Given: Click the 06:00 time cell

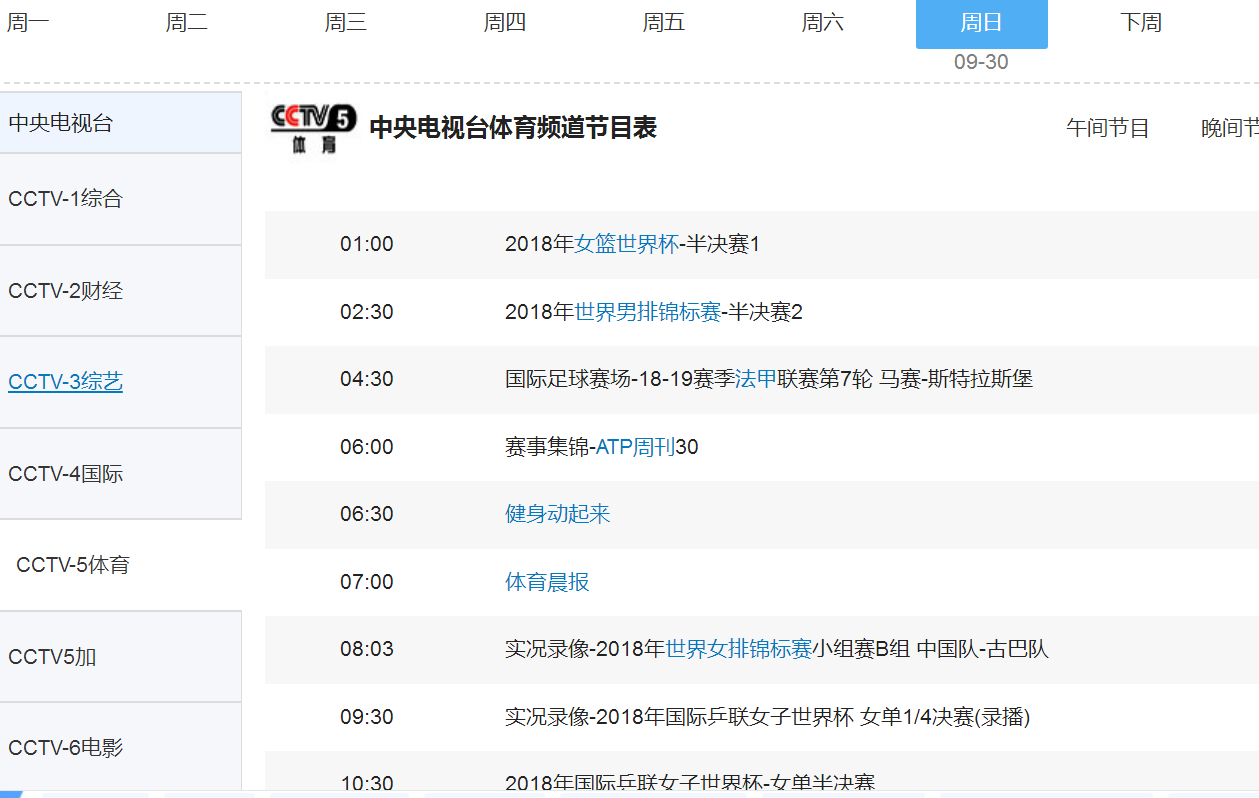Looking at the screenshot, I should tap(367, 447).
